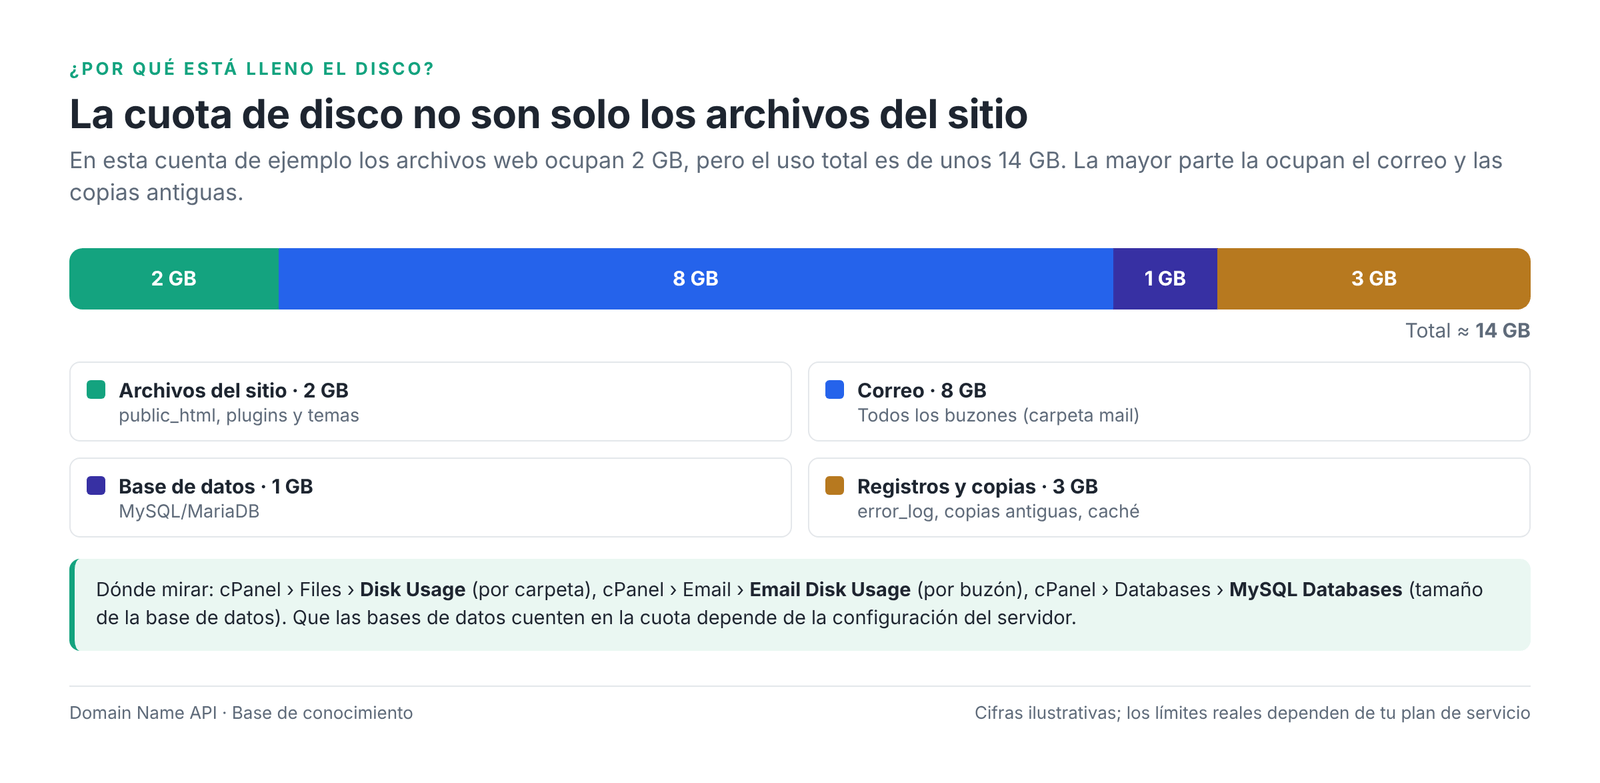This screenshot has height=783, width=1600.
Task: Click the "MySQL/MariaDB" description text
Action: (189, 512)
